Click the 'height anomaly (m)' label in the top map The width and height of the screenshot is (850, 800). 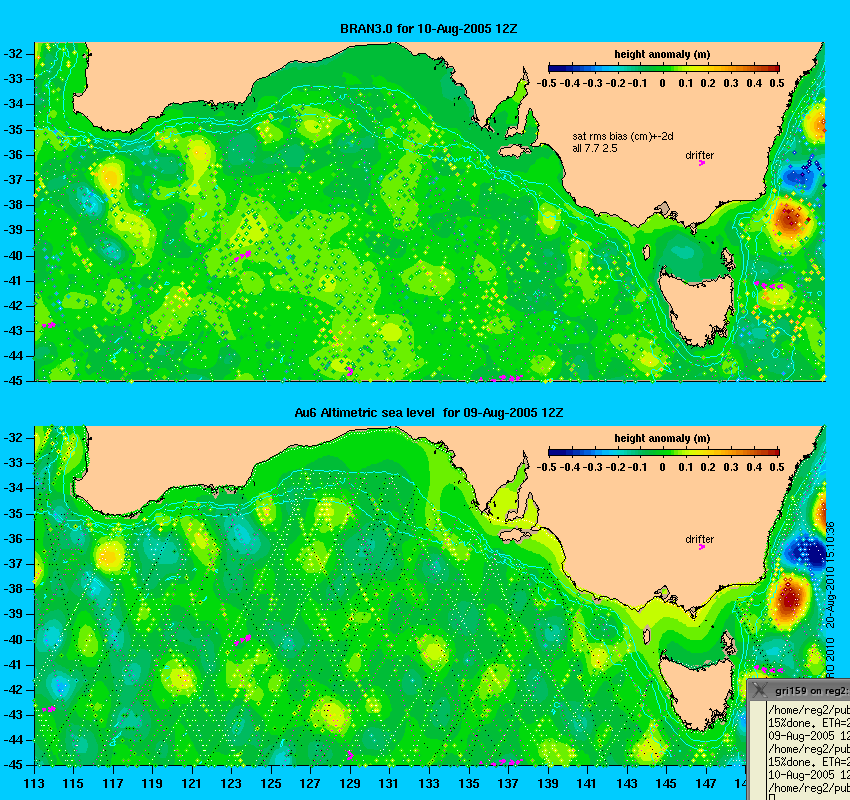(x=662, y=54)
